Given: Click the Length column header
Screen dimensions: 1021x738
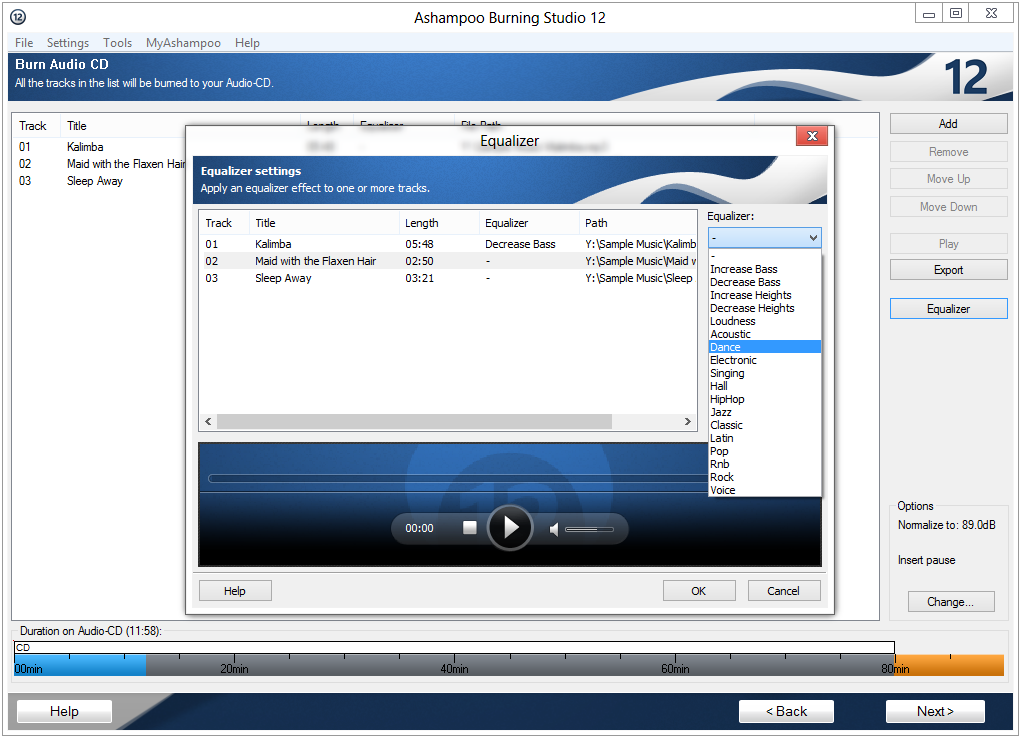Looking at the screenshot, I should pos(439,223).
